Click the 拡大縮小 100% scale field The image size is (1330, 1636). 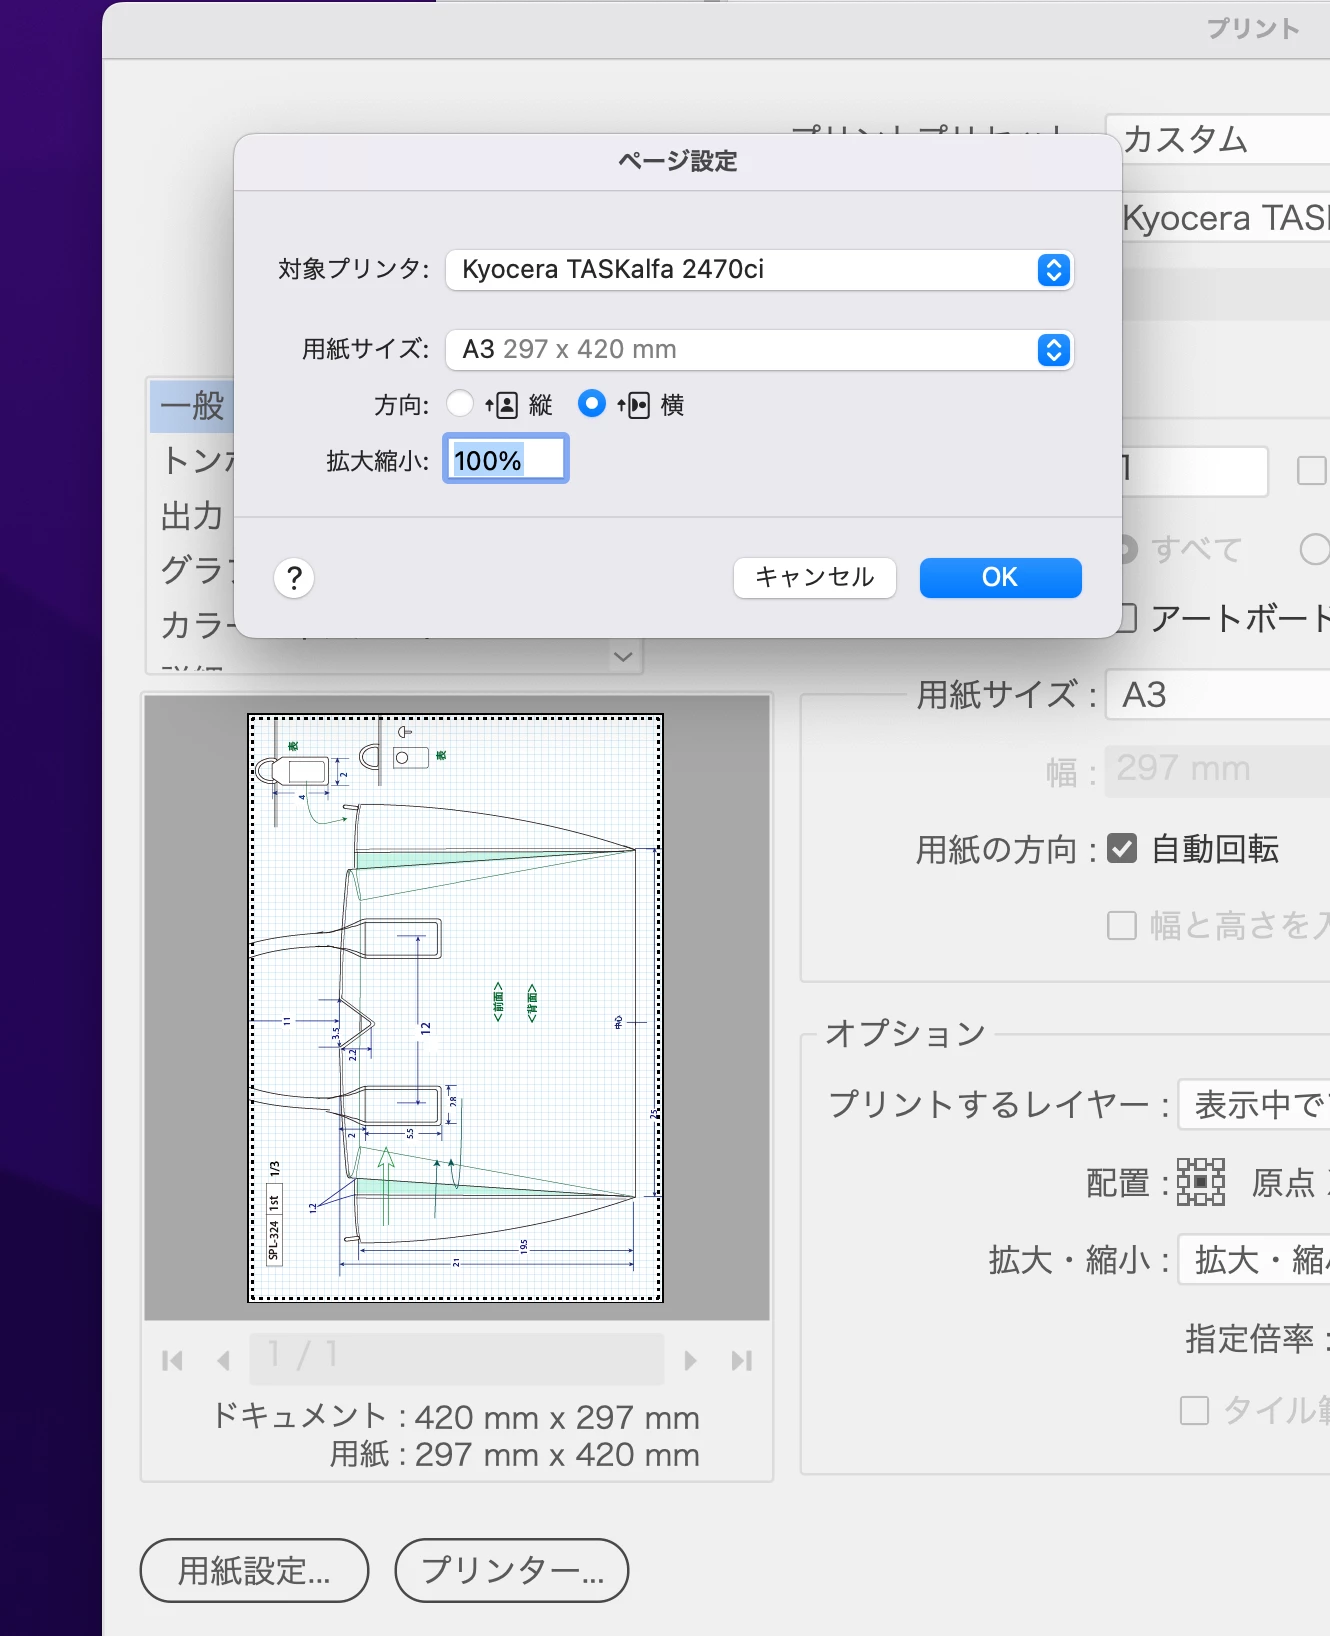click(x=506, y=460)
